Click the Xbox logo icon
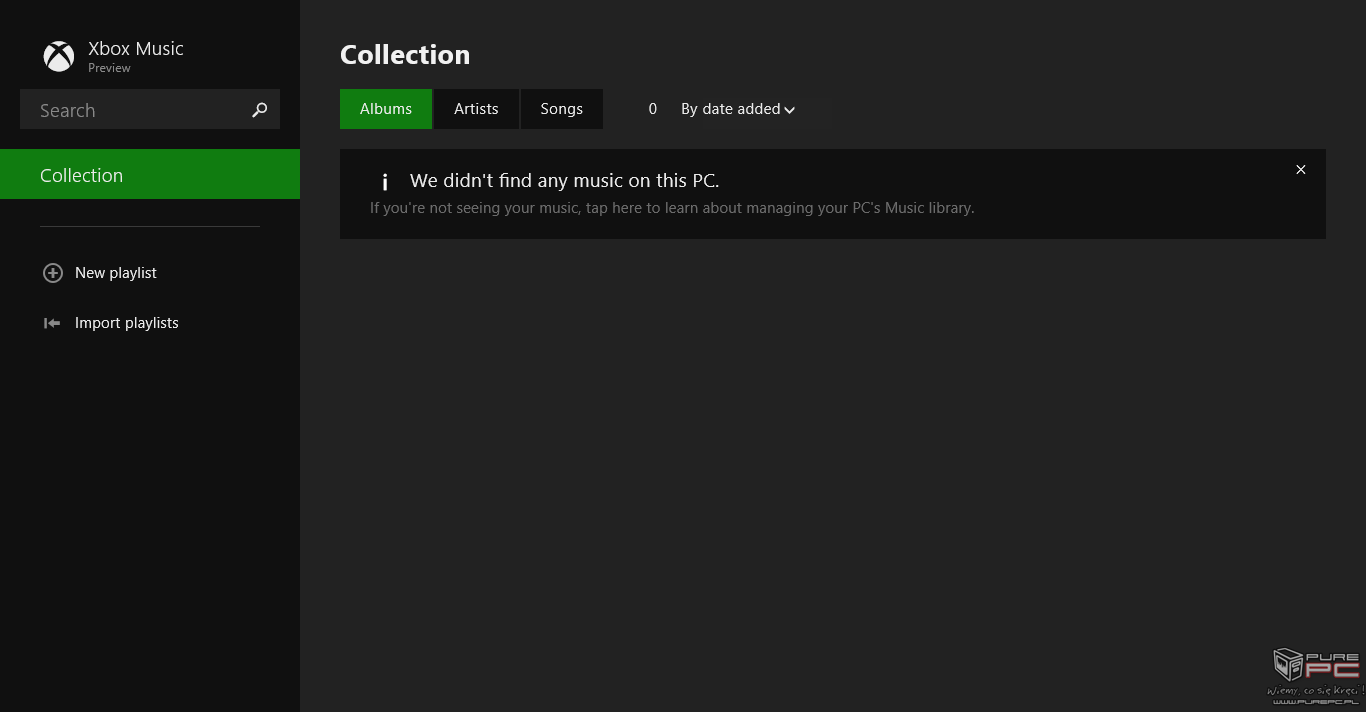Screen dimensions: 1366x712 (59, 56)
